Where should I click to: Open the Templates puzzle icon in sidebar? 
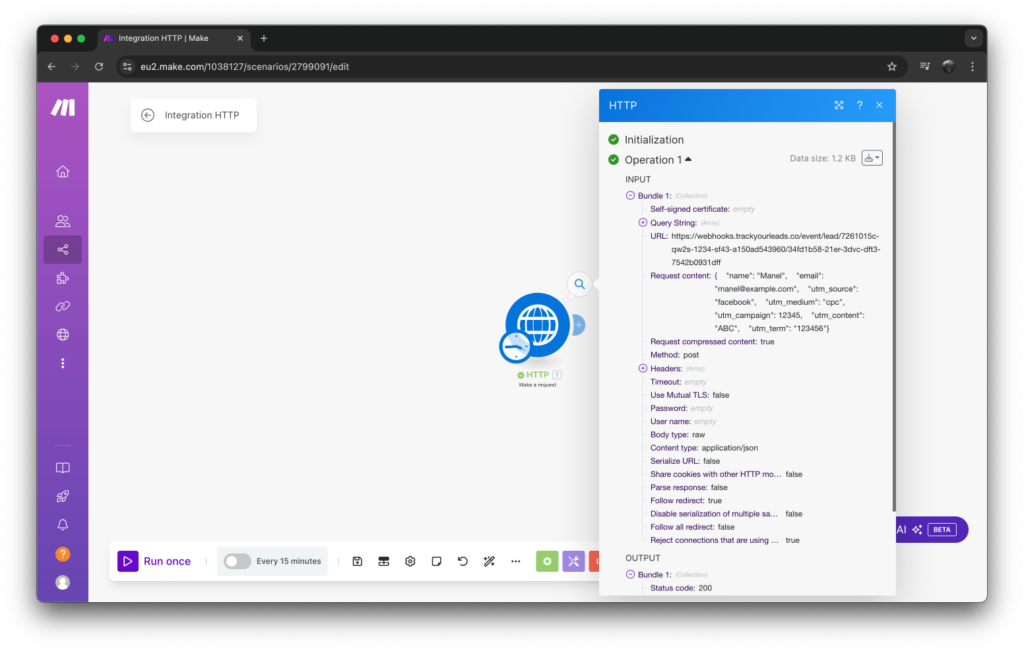click(63, 278)
